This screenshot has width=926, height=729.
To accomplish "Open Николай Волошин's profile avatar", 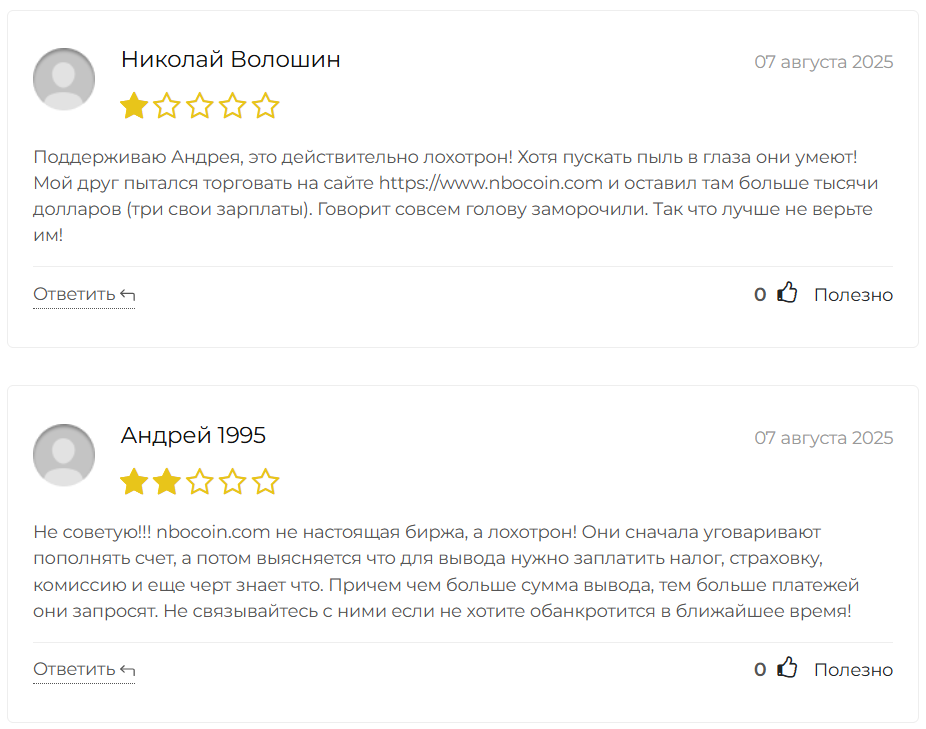I will 63,78.
